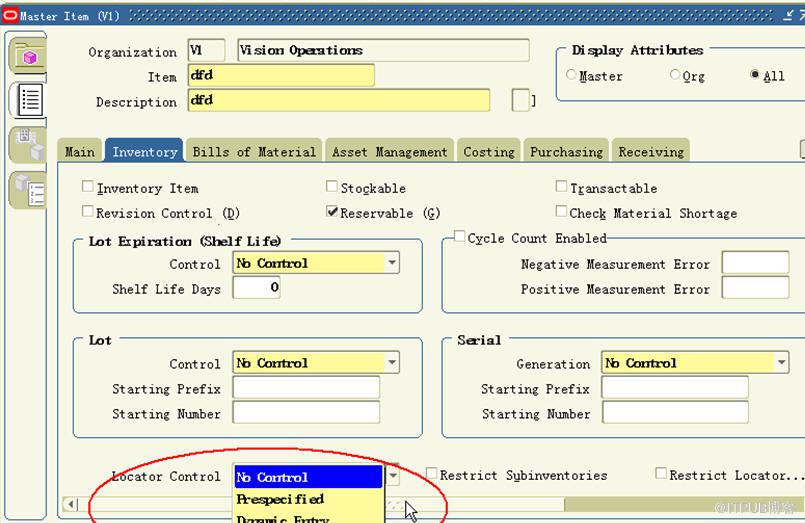Enable Check Material Shortage checkbox

pos(562,211)
